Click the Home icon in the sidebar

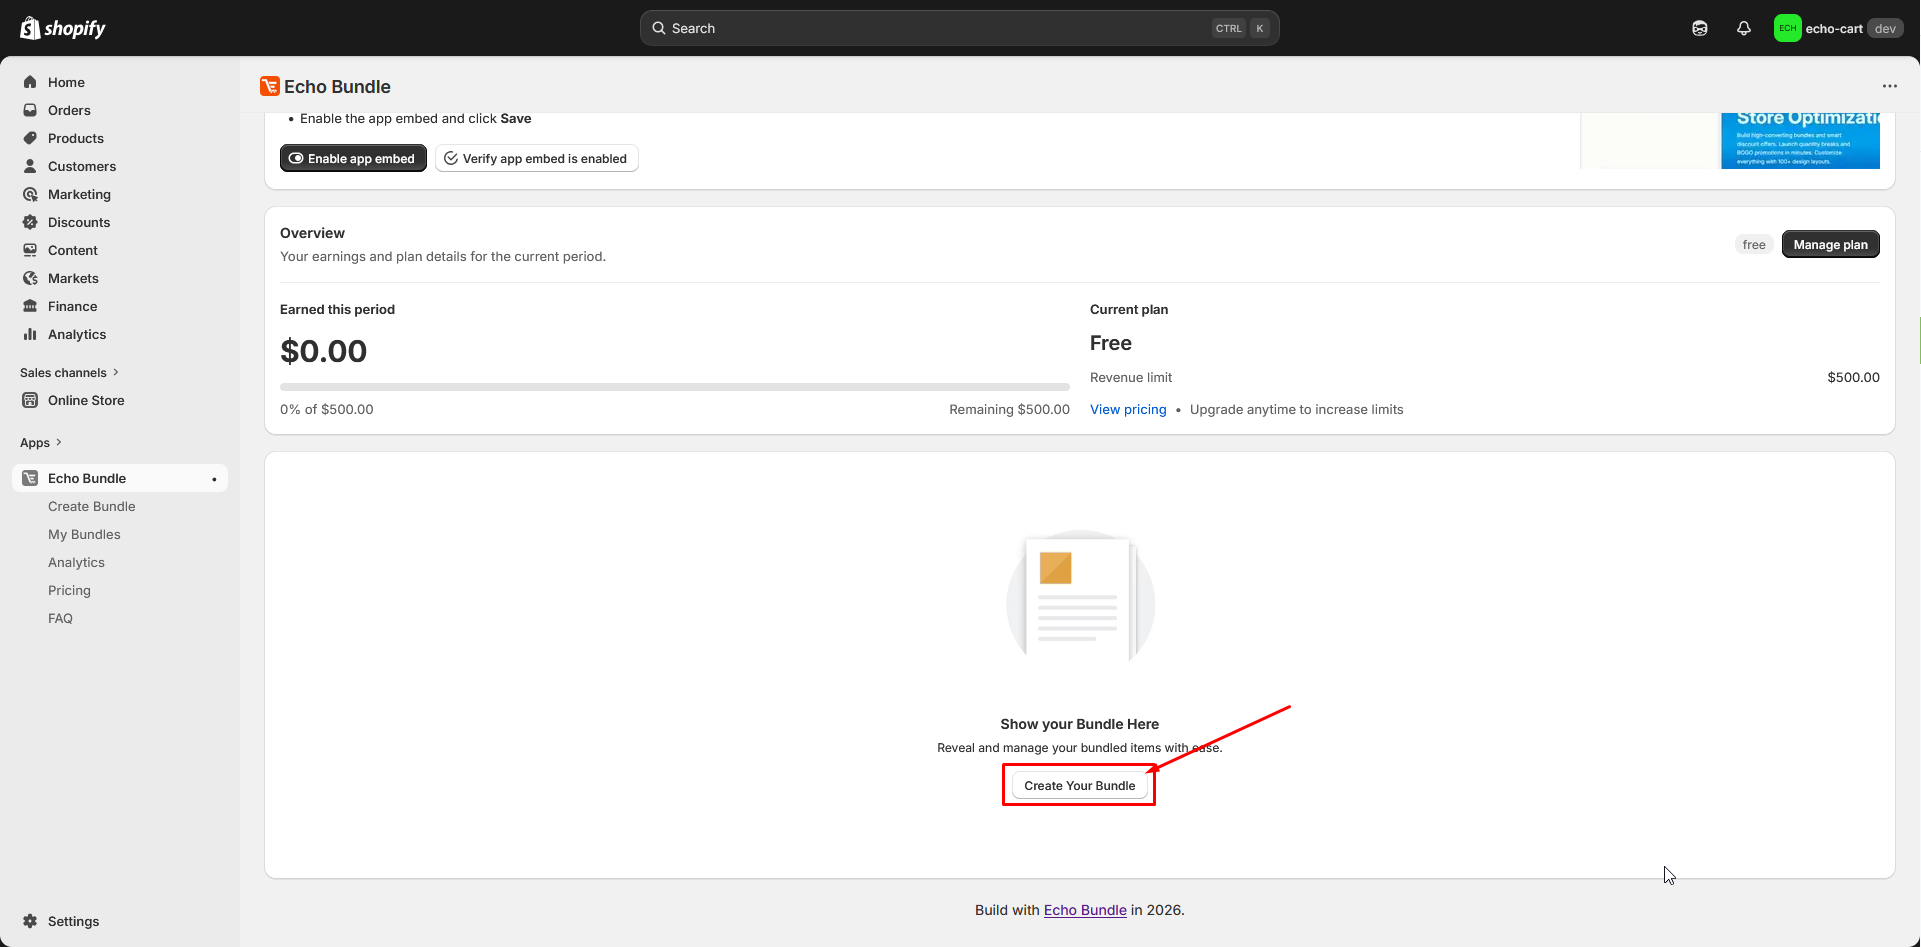pyautogui.click(x=30, y=82)
